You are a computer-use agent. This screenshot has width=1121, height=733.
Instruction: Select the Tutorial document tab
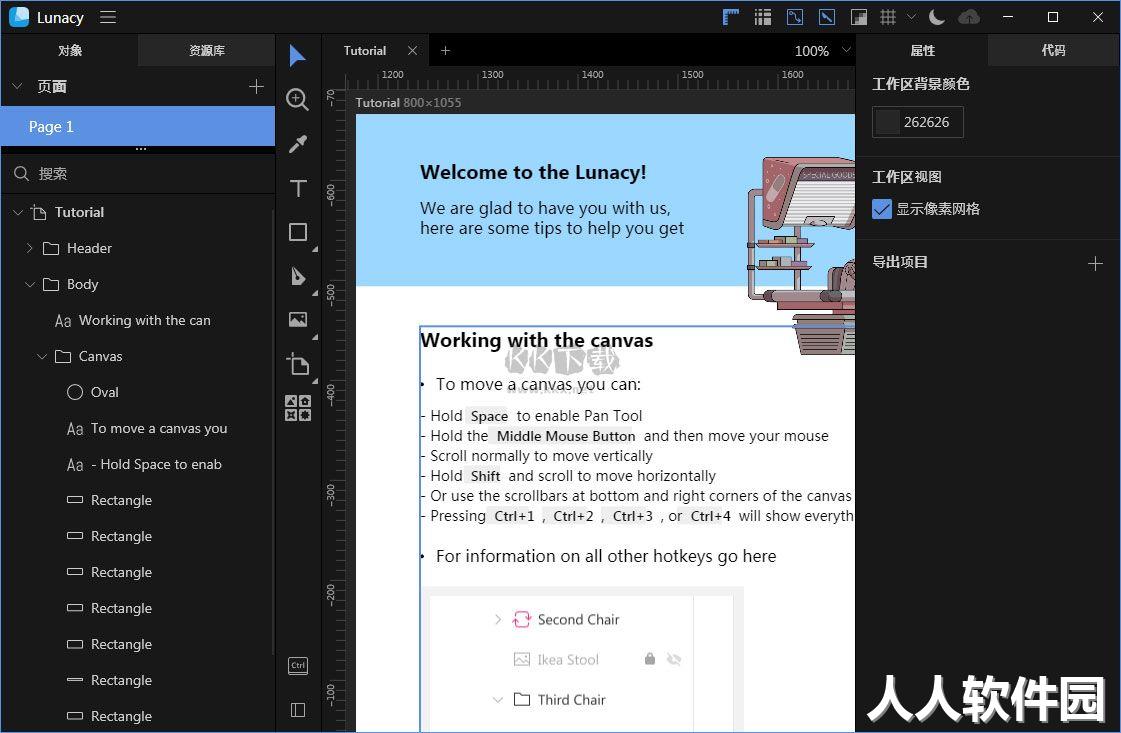pos(365,51)
